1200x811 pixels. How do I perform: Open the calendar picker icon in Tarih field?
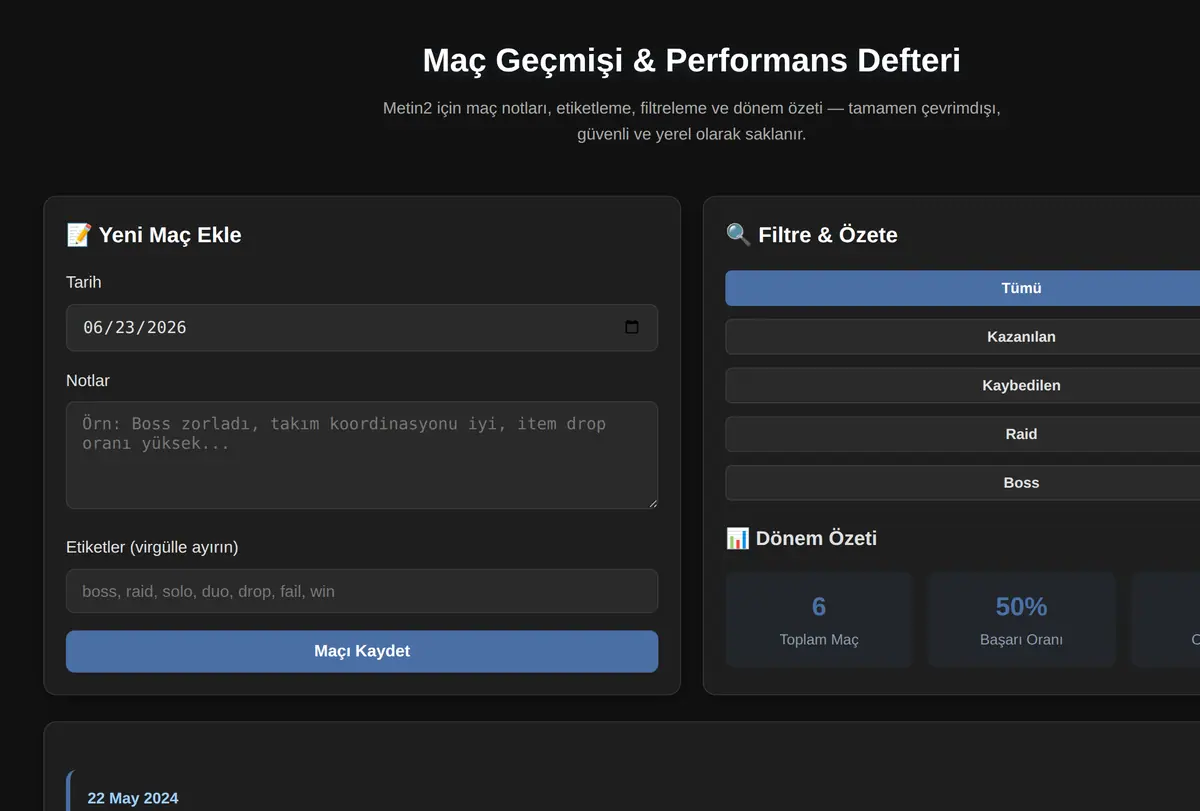click(x=632, y=327)
